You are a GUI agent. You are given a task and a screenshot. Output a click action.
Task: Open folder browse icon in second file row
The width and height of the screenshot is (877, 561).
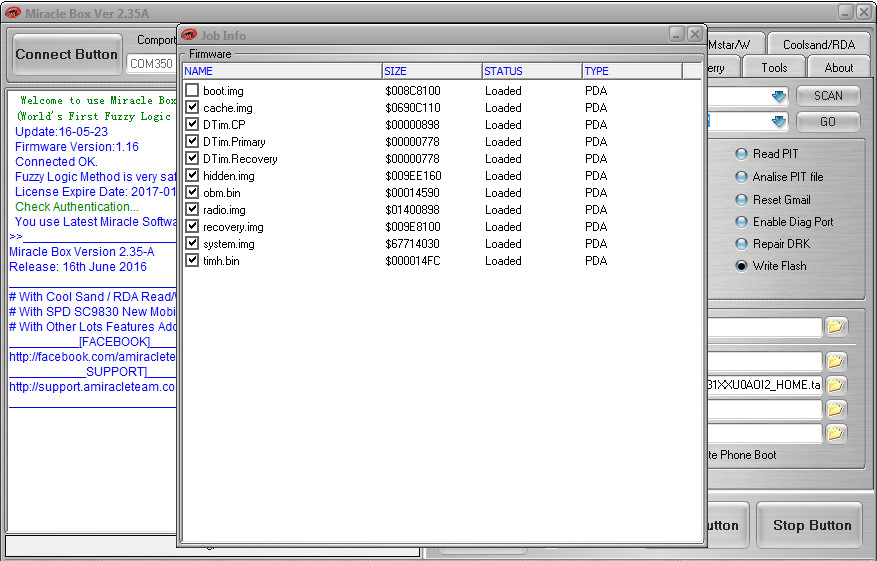tap(836, 362)
